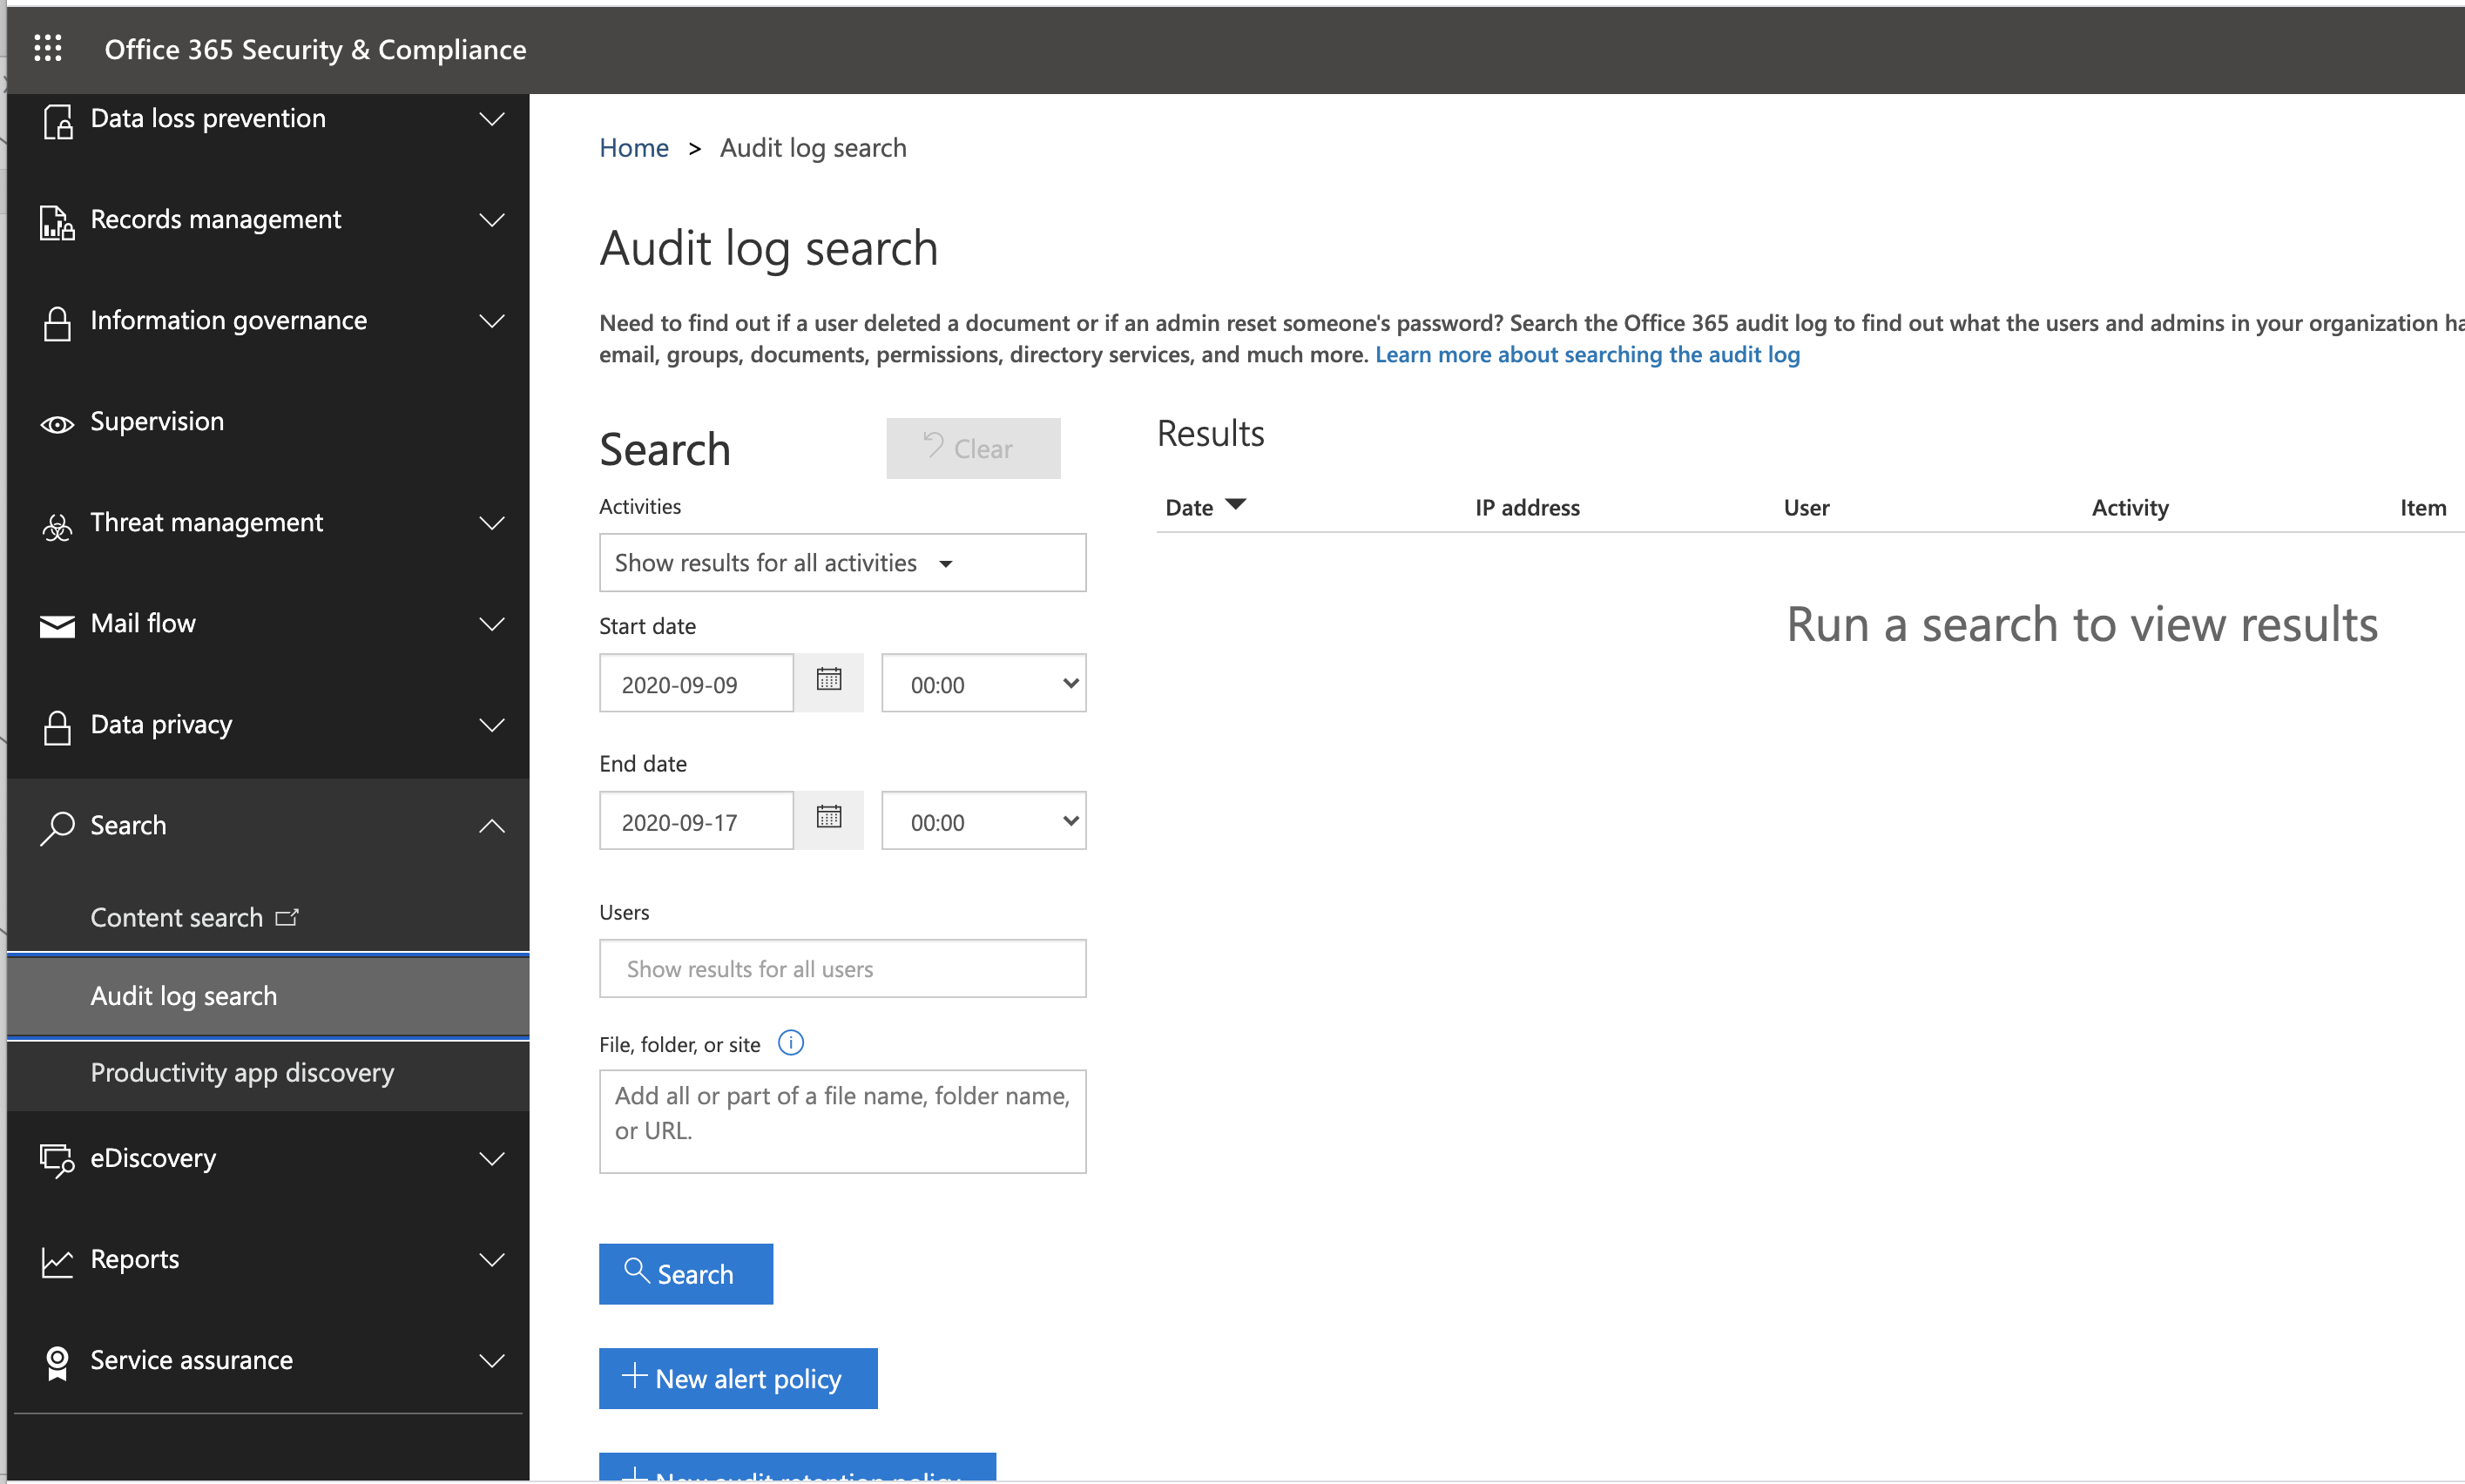The height and width of the screenshot is (1484, 2465).
Task: Click the blue Search button
Action: tap(685, 1274)
